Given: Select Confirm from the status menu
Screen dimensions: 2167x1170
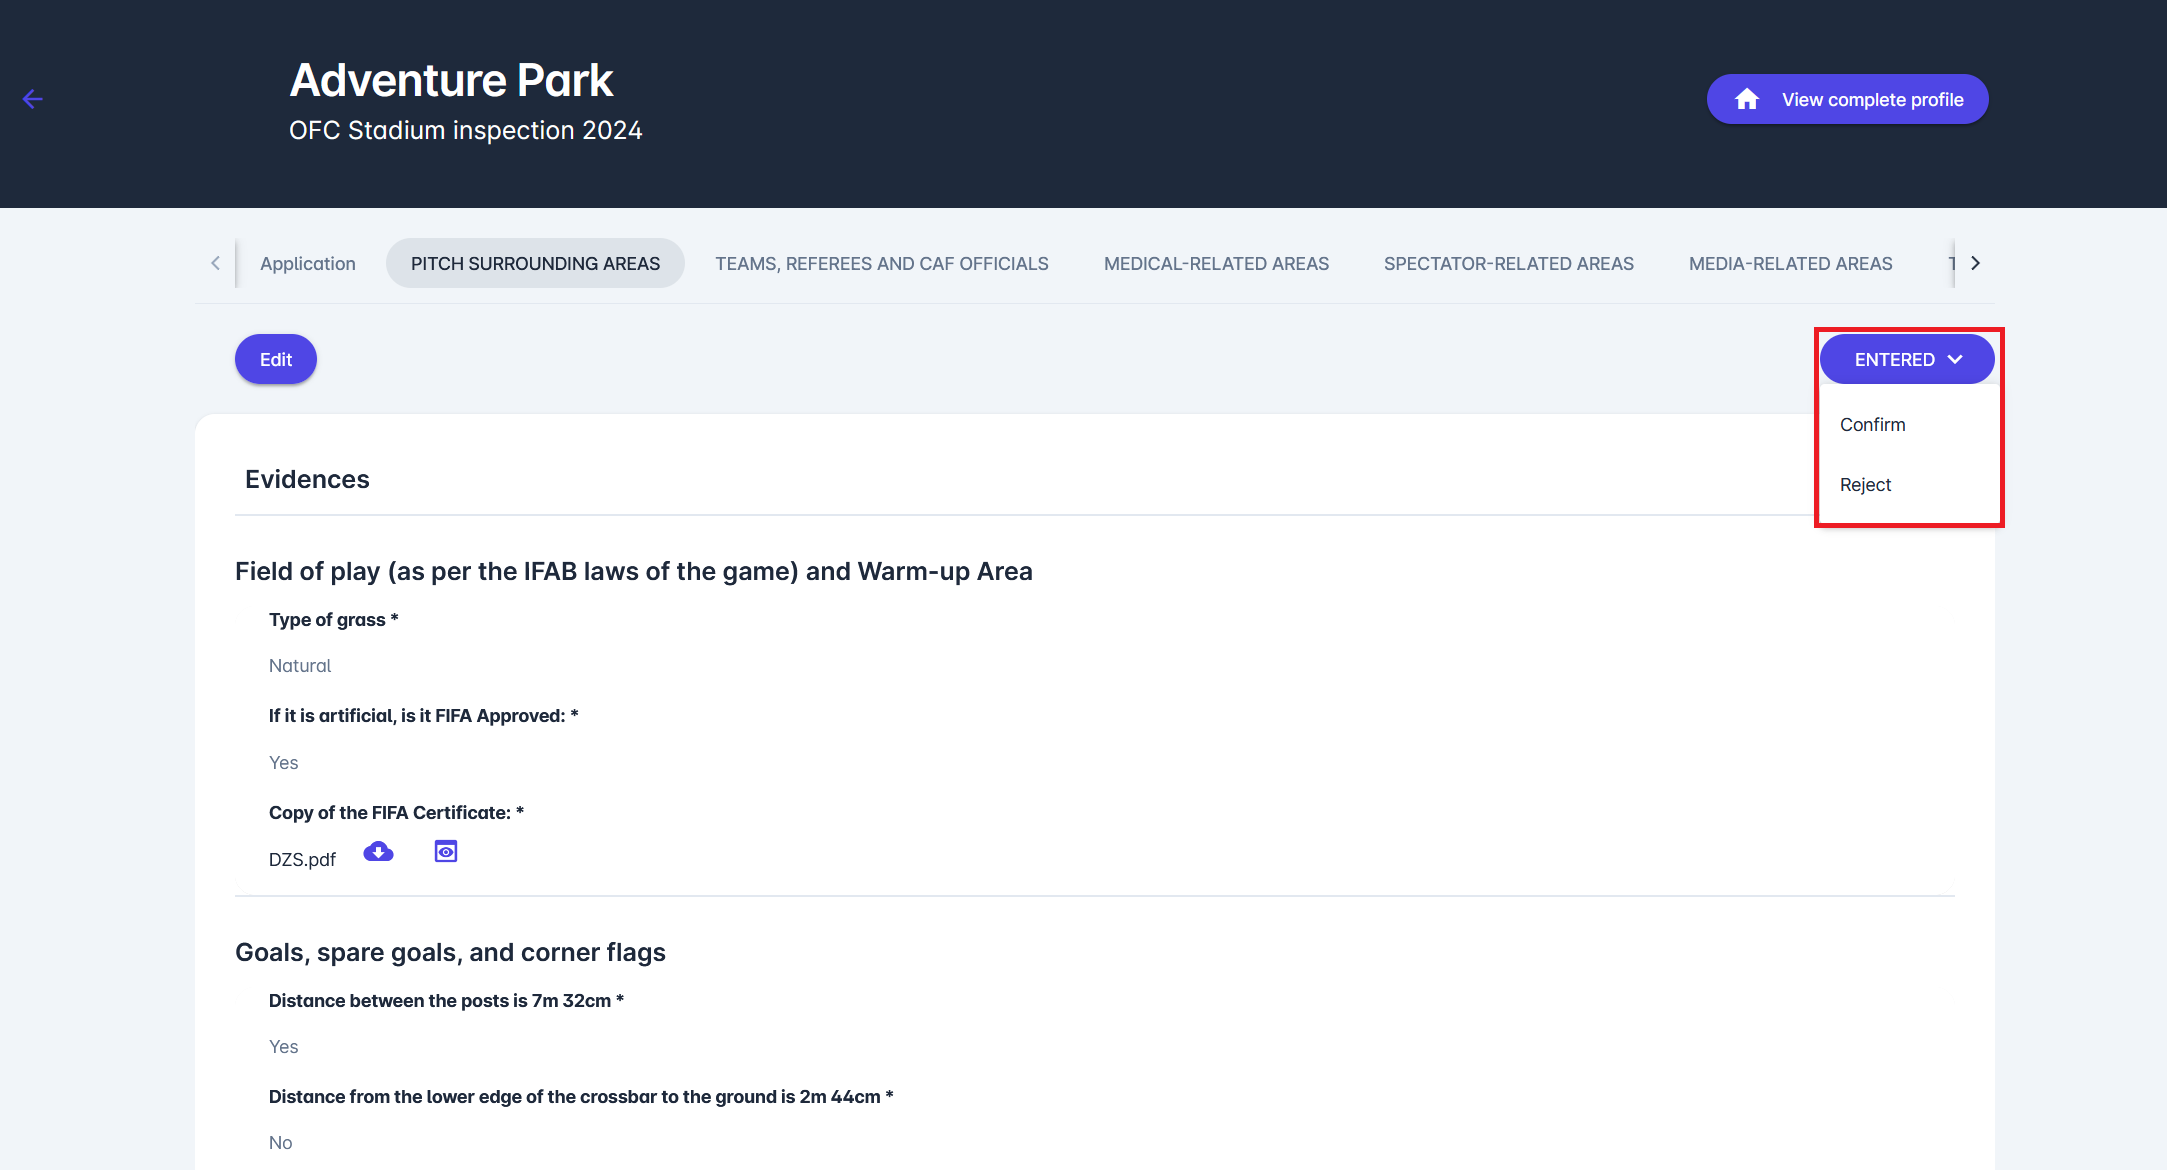Looking at the screenshot, I should [1872, 425].
